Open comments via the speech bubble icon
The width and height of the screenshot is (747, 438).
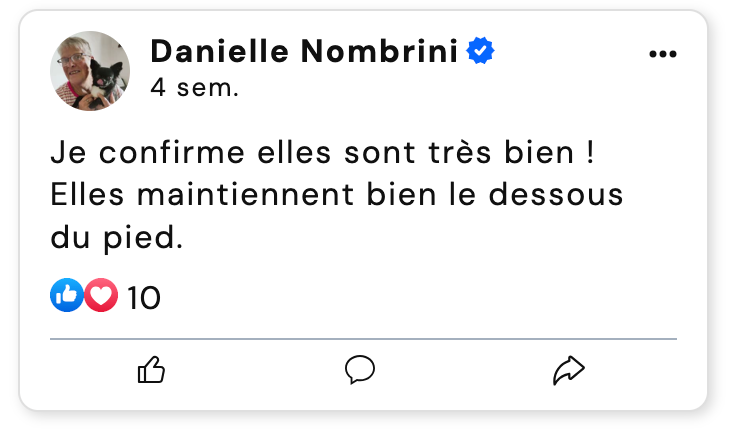pyautogui.click(x=360, y=371)
